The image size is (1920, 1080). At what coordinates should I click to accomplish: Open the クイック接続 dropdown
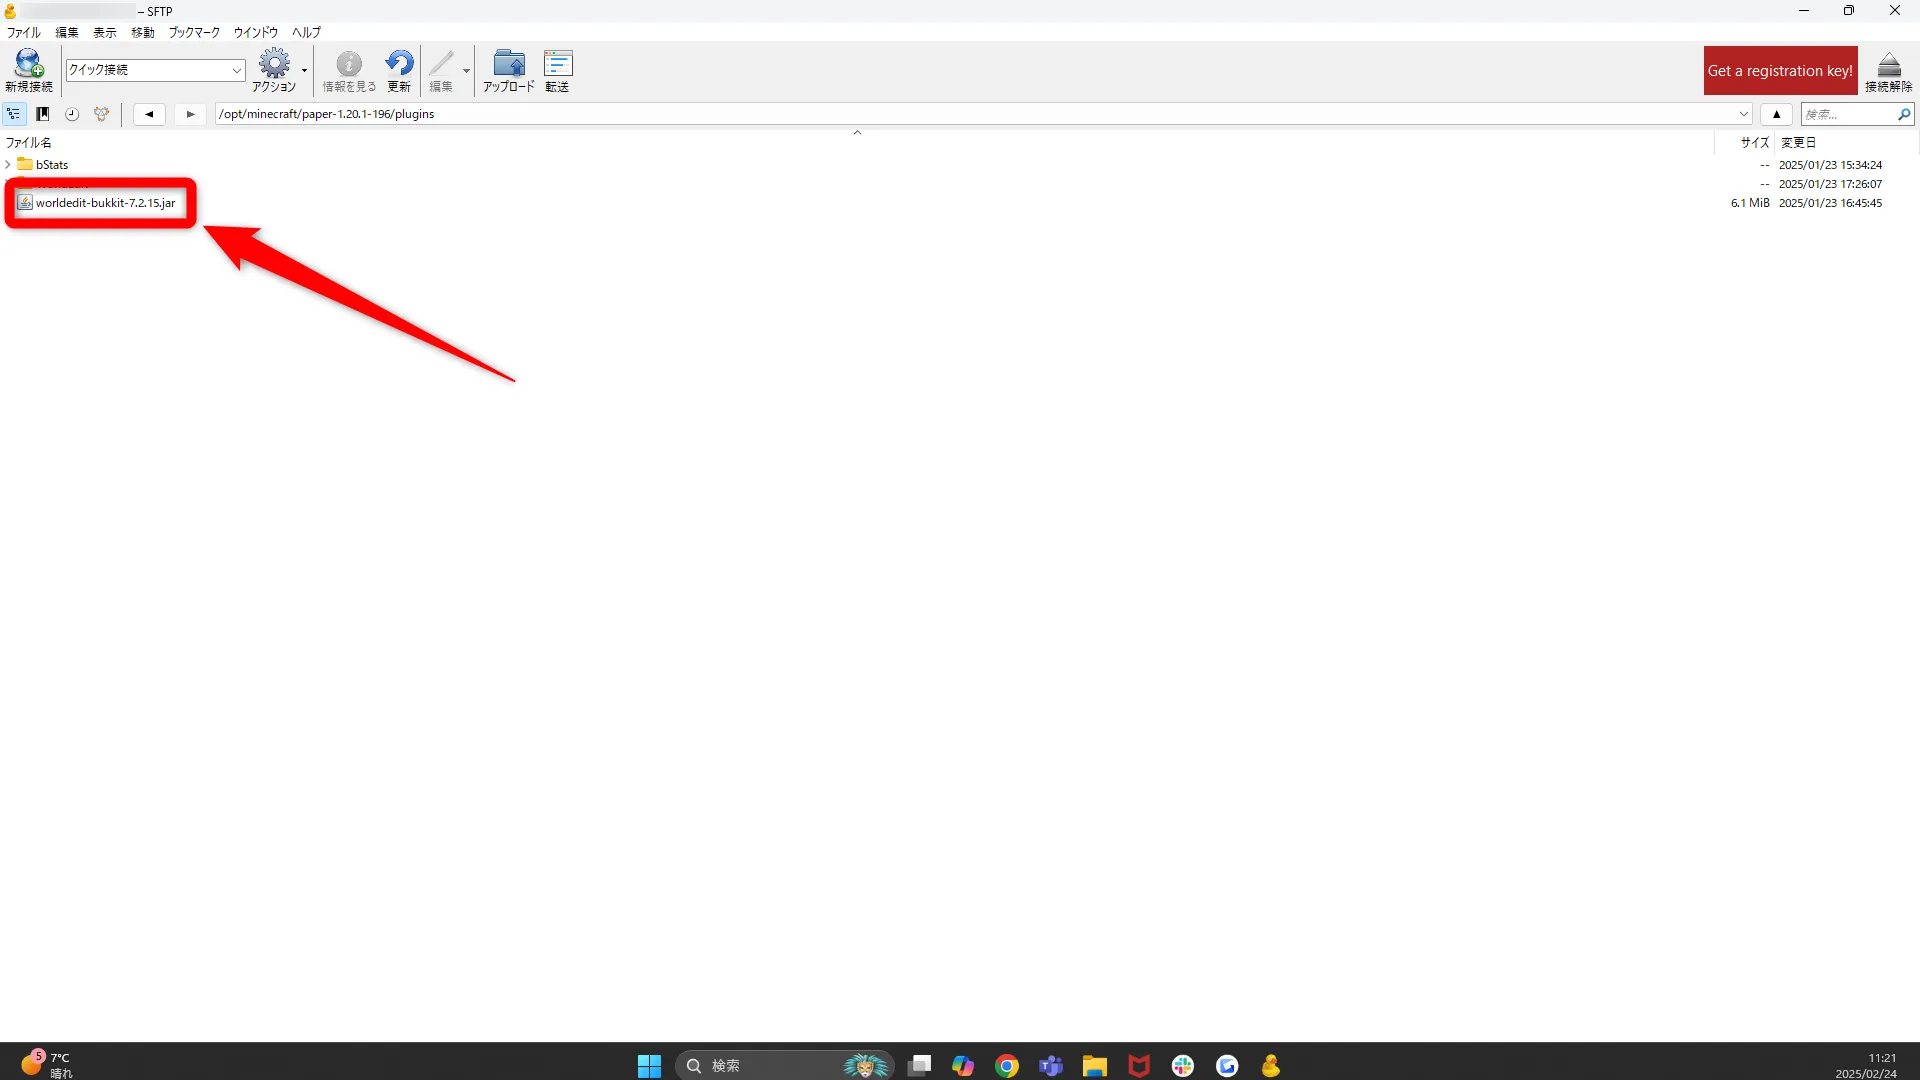tap(236, 70)
